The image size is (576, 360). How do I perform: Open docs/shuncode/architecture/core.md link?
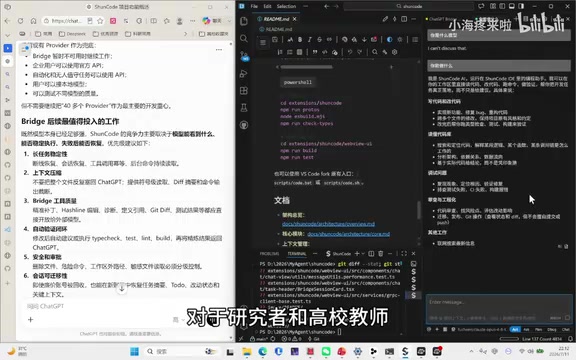pos(349,234)
